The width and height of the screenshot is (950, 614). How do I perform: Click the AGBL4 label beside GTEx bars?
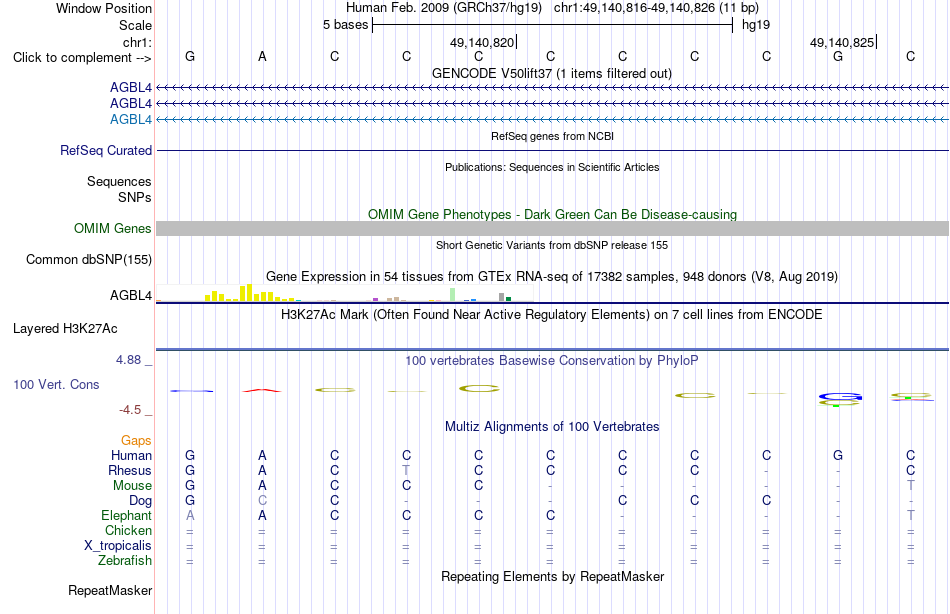[x=130, y=295]
